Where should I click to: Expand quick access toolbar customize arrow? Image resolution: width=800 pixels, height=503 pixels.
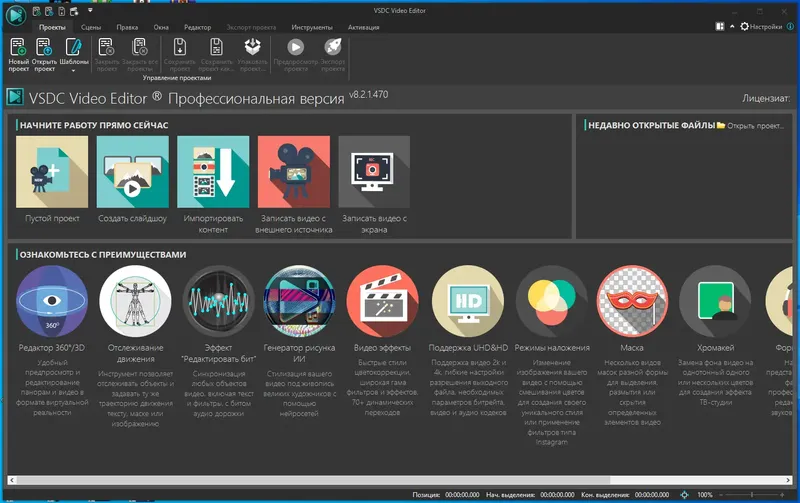pos(90,10)
